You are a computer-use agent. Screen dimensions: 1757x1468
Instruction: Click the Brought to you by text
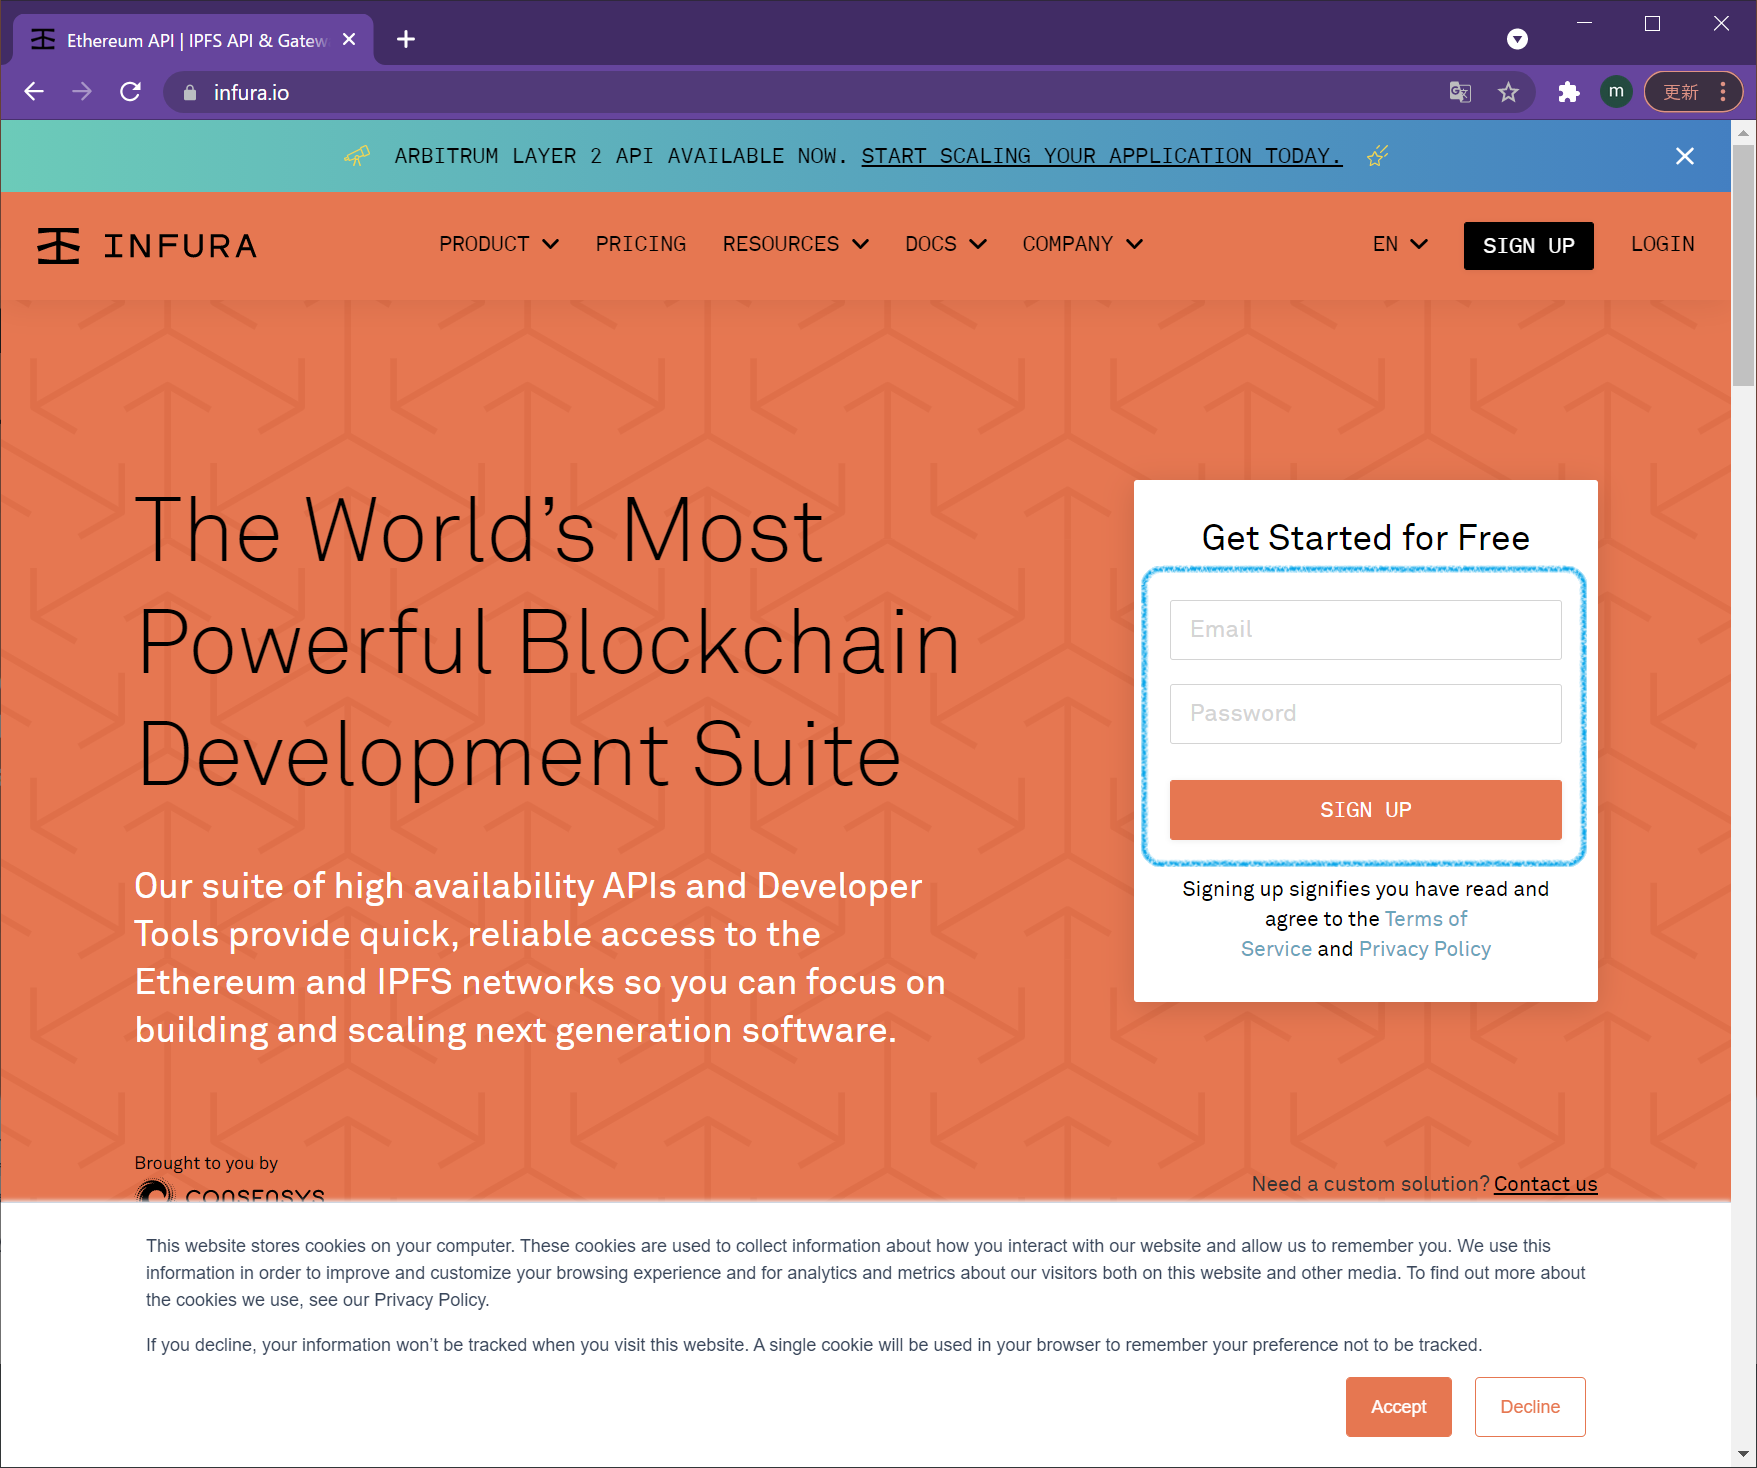point(206,1163)
